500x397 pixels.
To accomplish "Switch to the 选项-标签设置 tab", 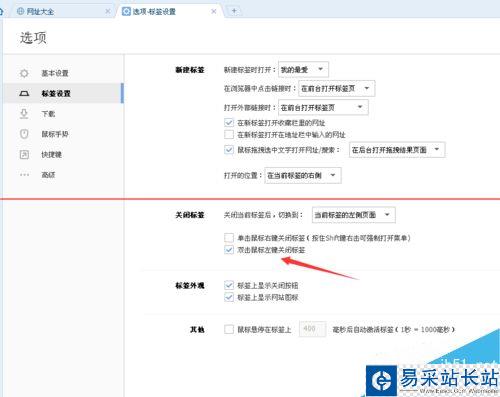I will 170,11.
